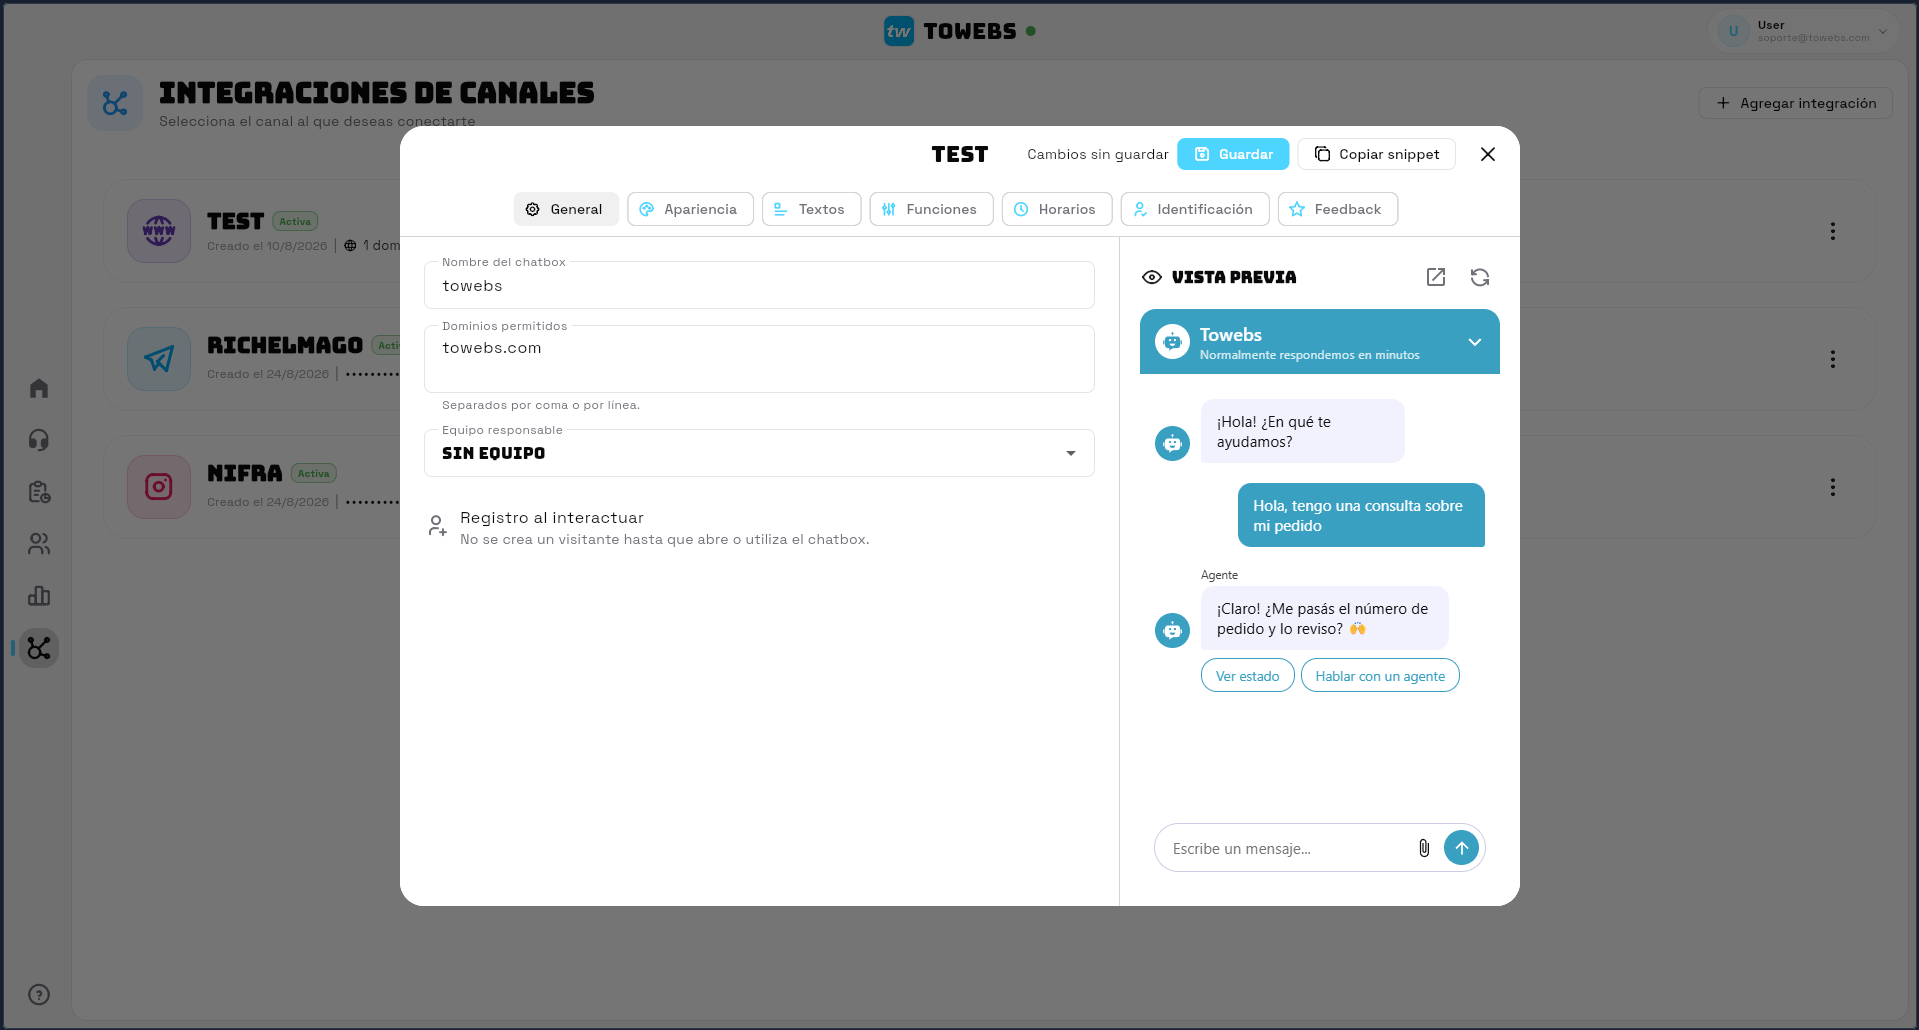This screenshot has width=1919, height=1030.
Task: Send message with the arrow button
Action: click(1462, 848)
